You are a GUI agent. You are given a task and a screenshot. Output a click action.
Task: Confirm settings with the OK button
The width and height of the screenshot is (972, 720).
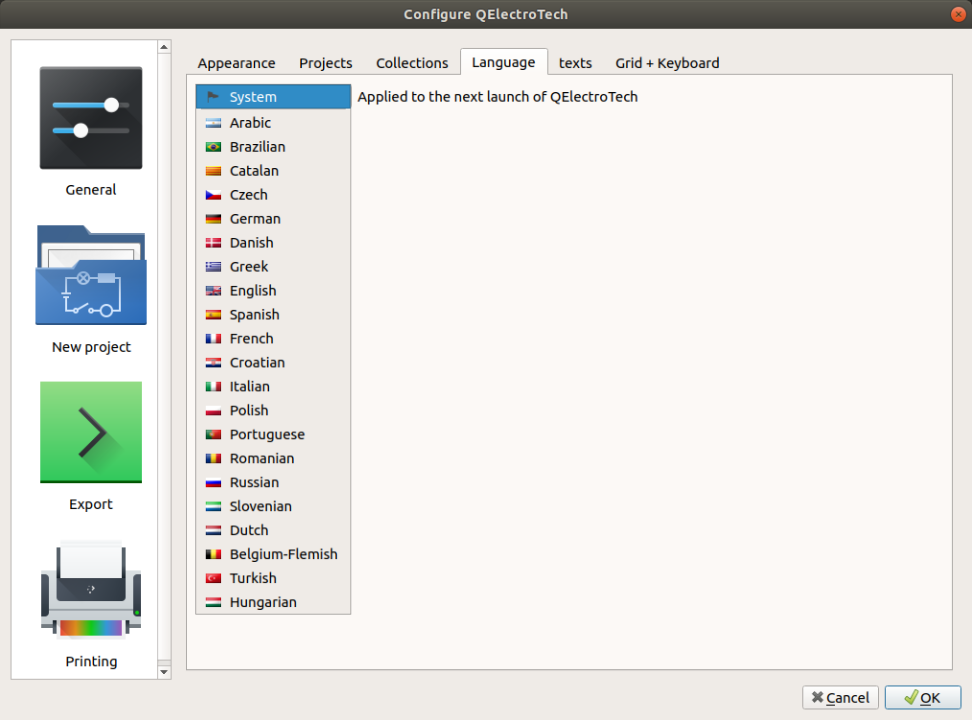(x=923, y=698)
